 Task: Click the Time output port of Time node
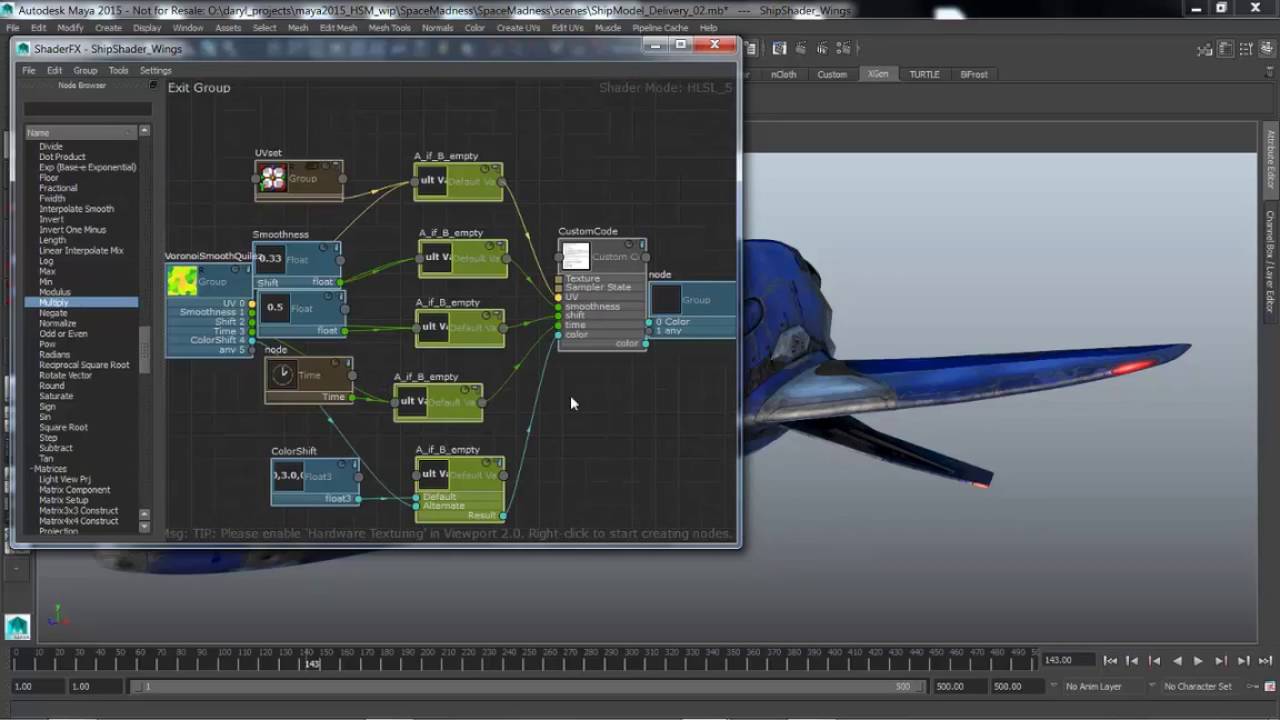tap(351, 397)
